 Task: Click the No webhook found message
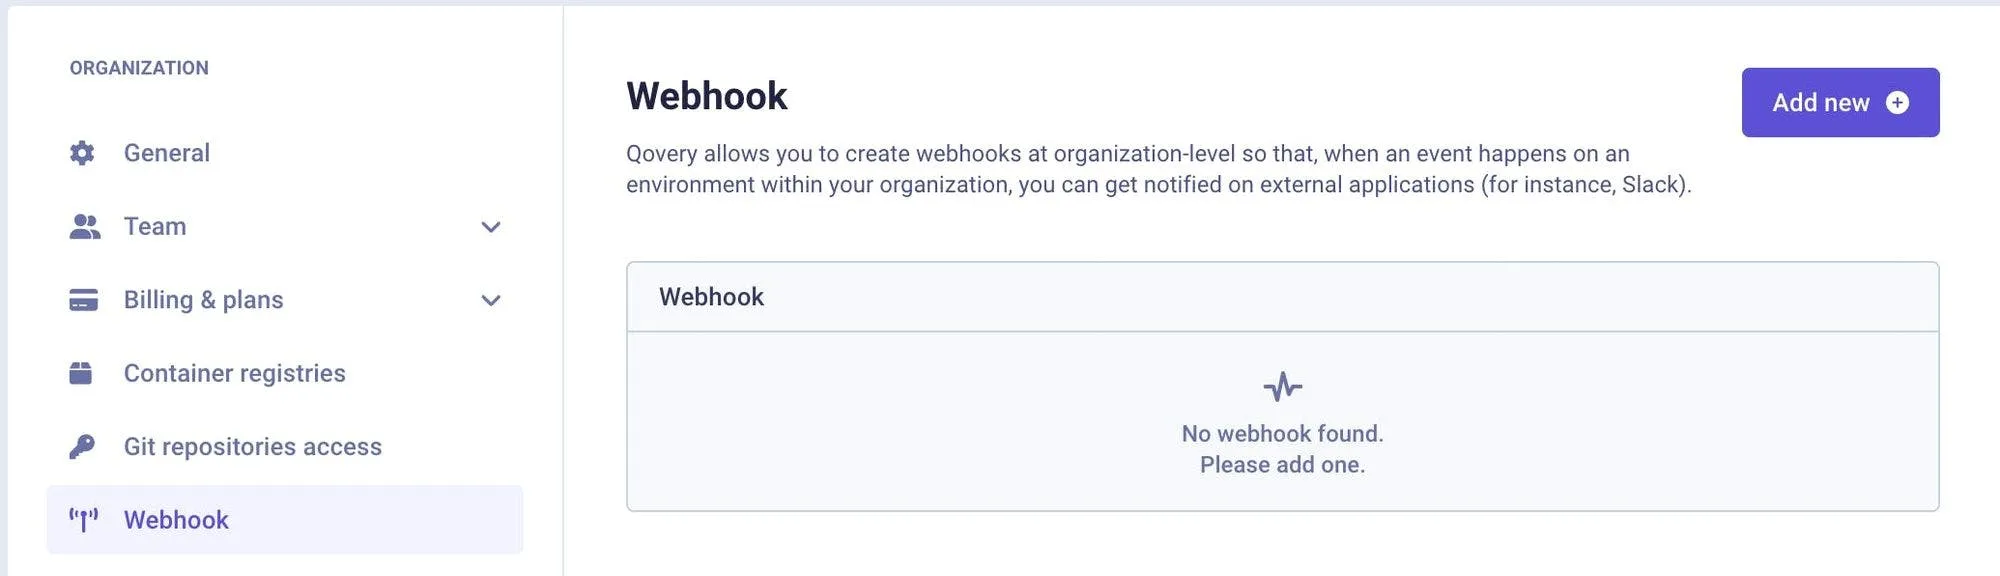click(1281, 434)
